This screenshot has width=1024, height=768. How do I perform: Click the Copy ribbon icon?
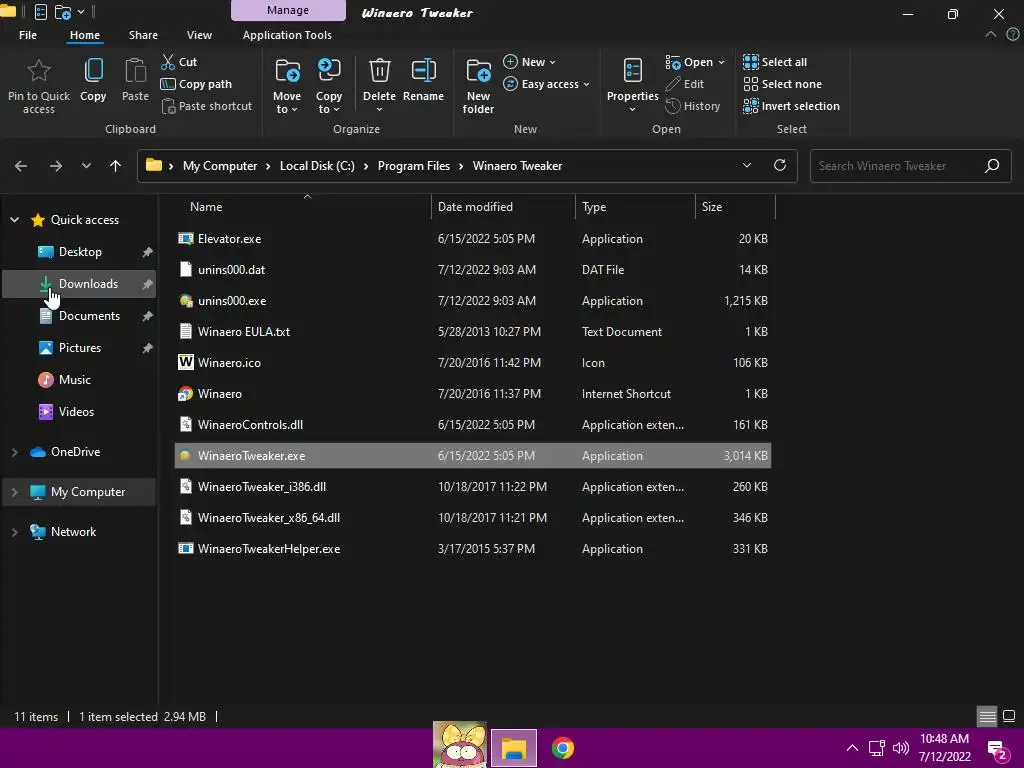click(93, 71)
